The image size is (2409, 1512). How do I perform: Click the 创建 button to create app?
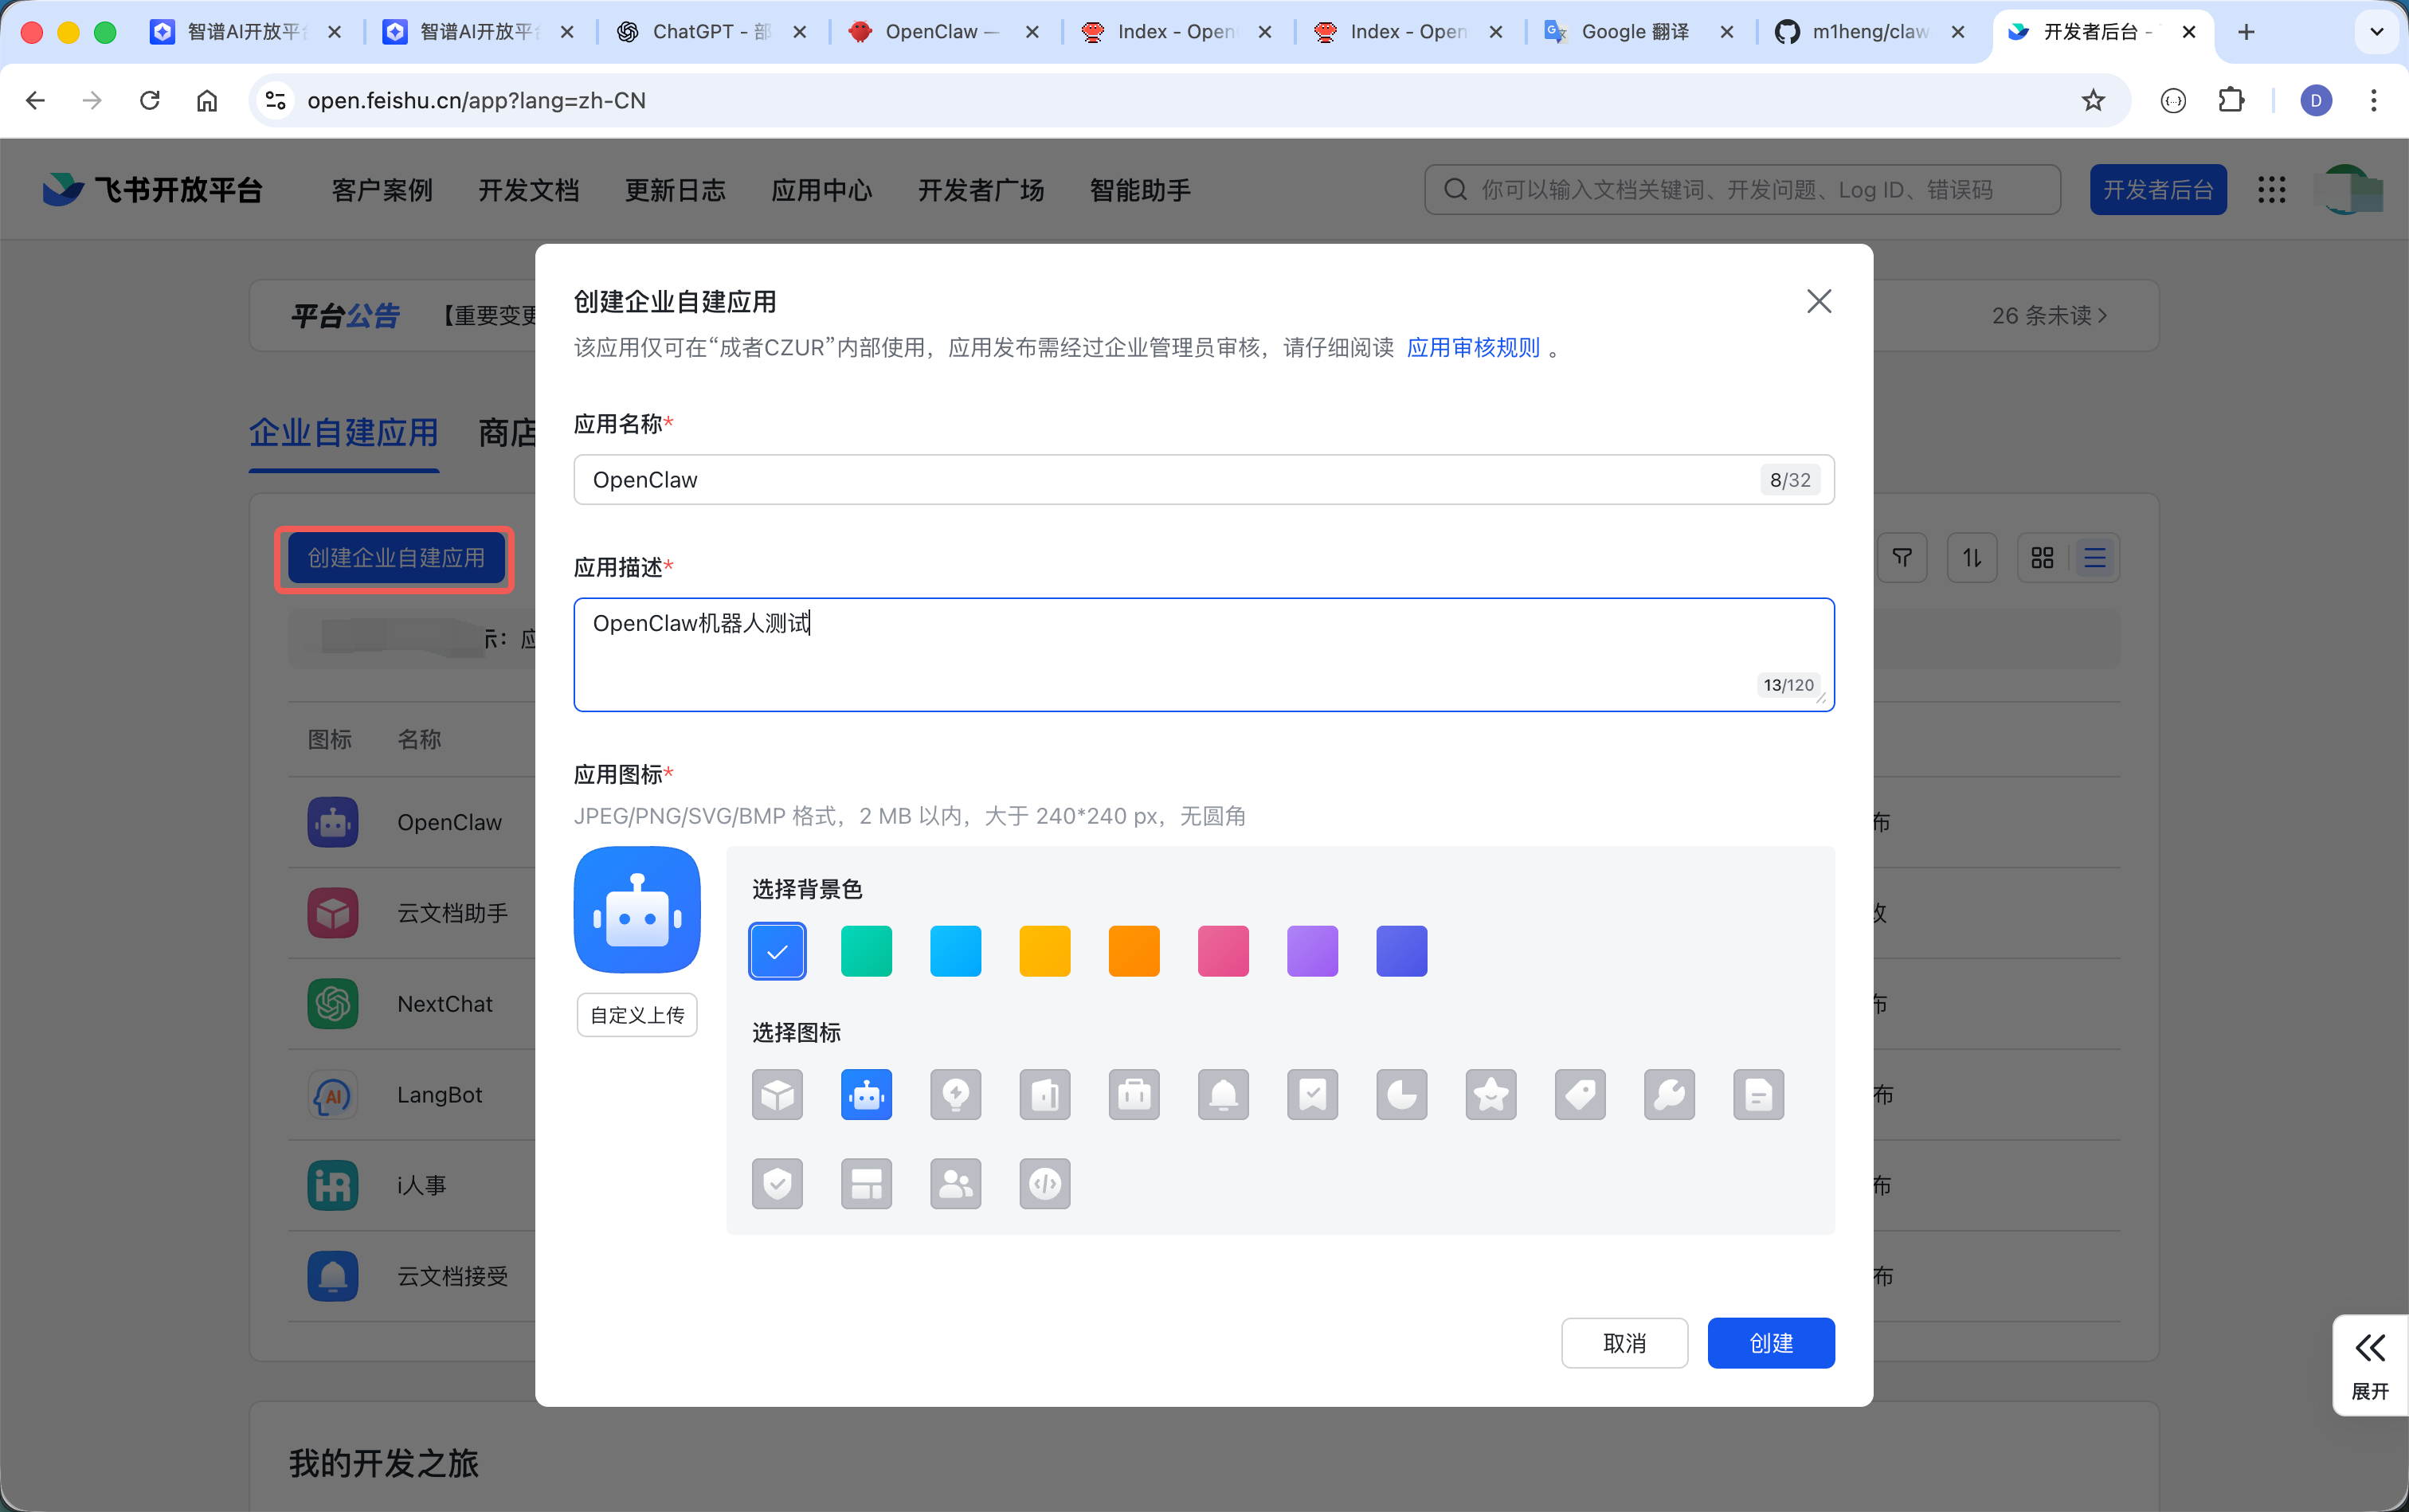(1770, 1343)
